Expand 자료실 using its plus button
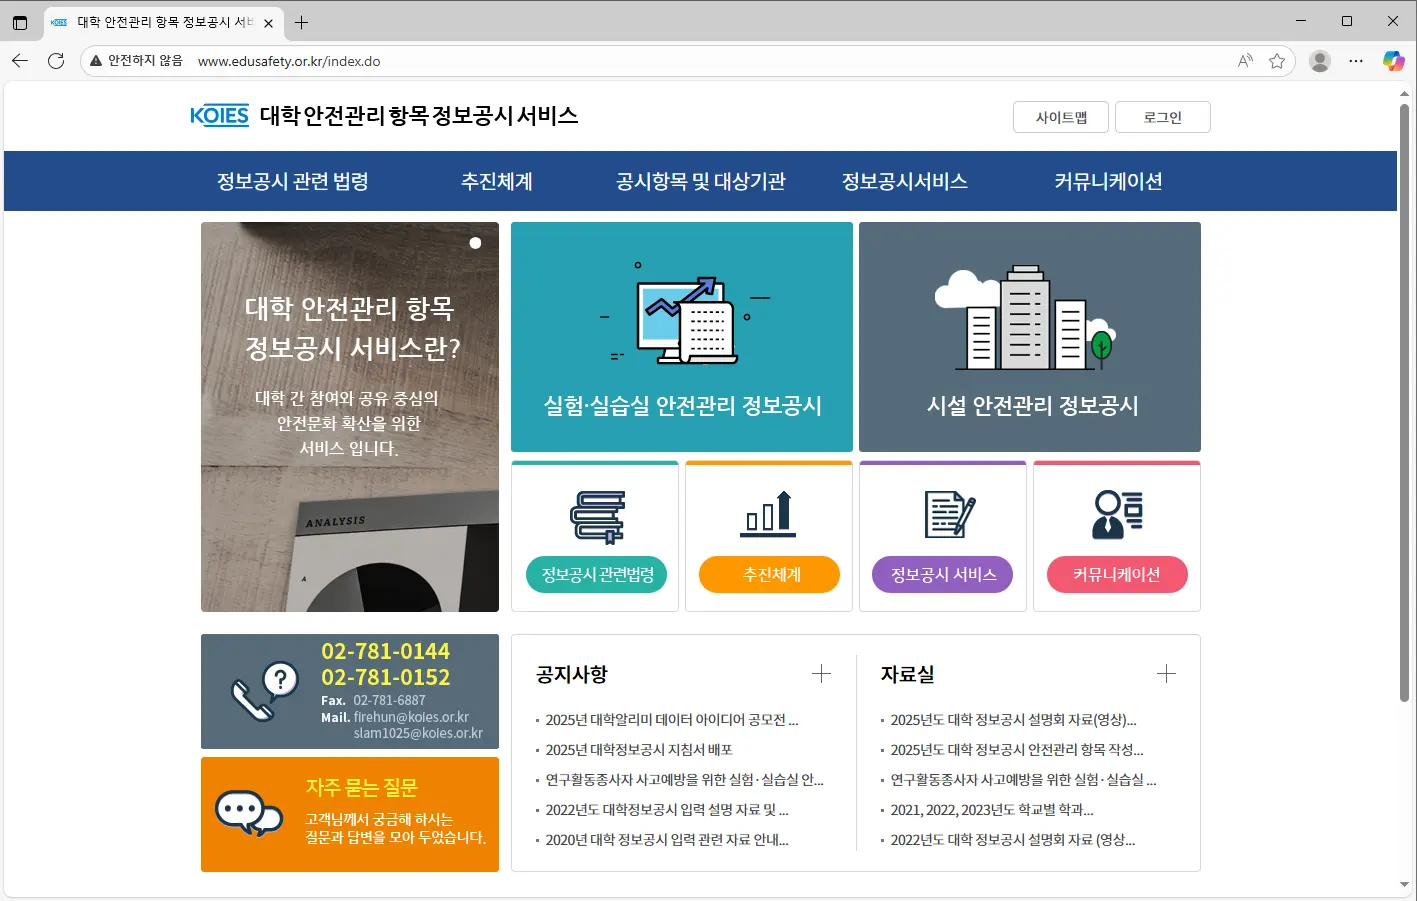This screenshot has height=901, width=1417. pos(1166,674)
